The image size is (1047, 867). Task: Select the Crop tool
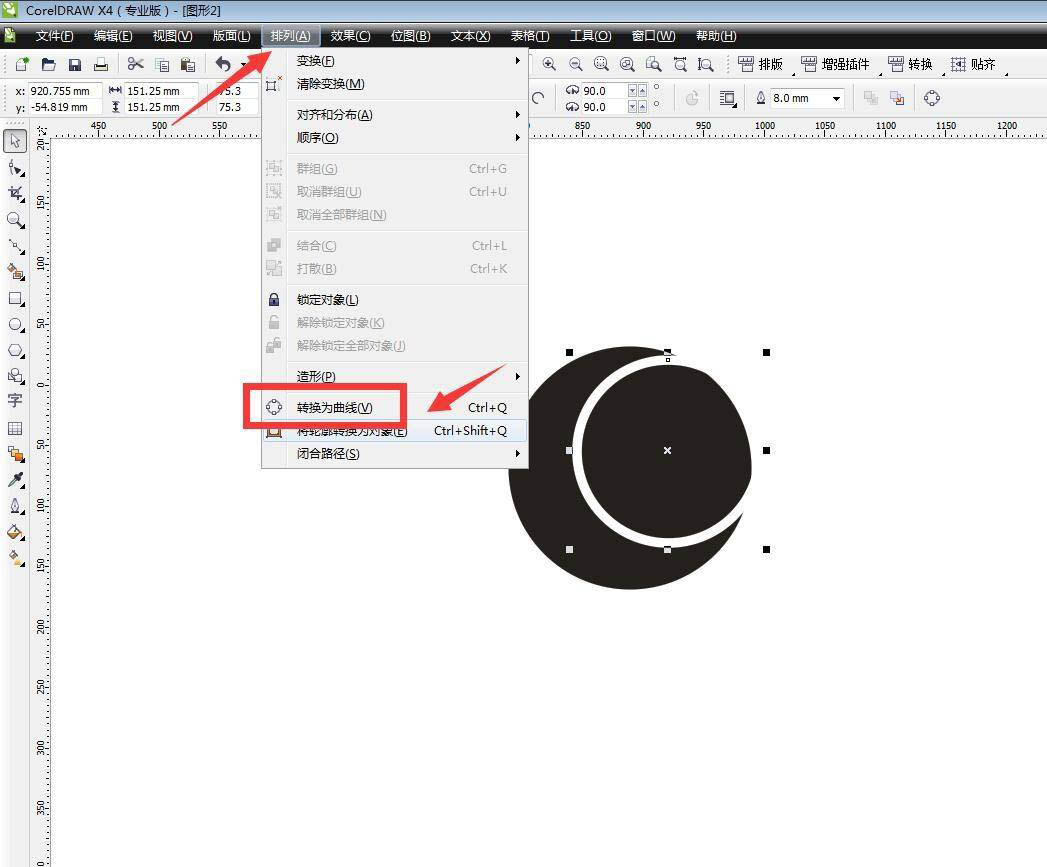pyautogui.click(x=15, y=194)
